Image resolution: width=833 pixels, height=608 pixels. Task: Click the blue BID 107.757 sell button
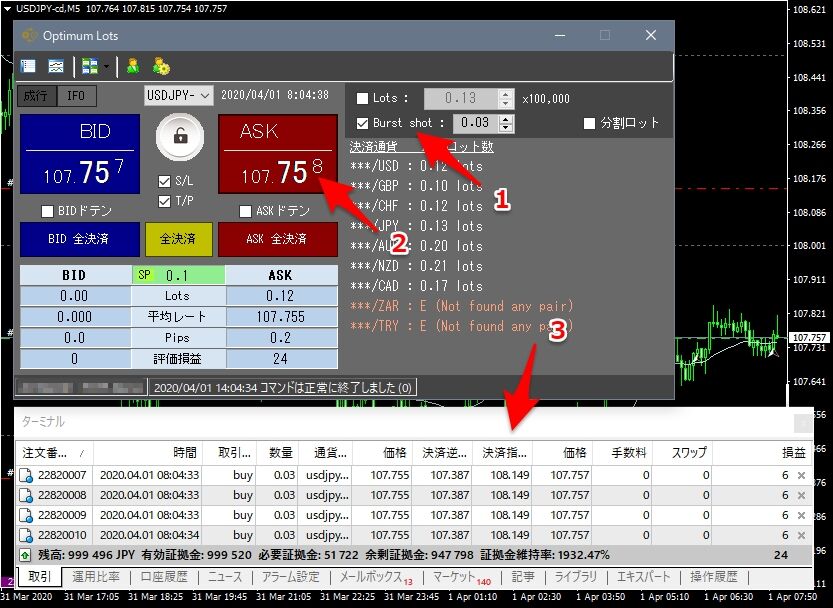80,154
